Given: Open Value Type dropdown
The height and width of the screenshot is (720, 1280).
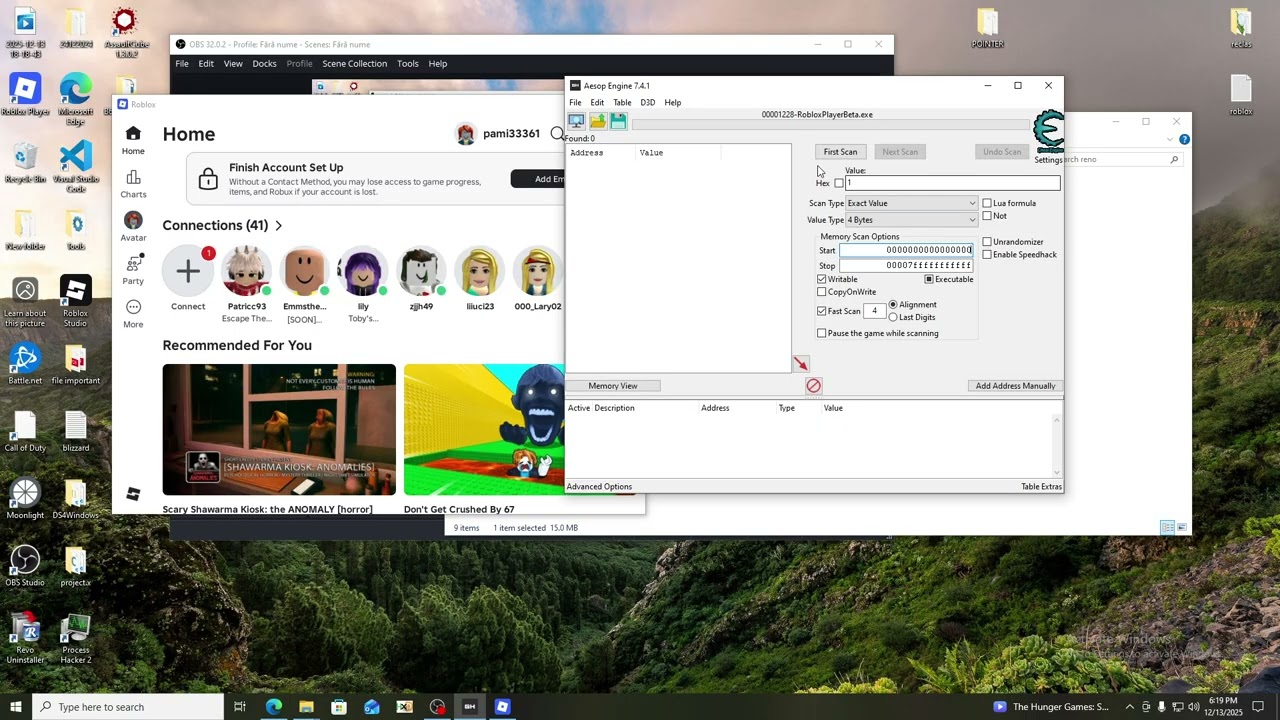Looking at the screenshot, I should (x=911, y=220).
